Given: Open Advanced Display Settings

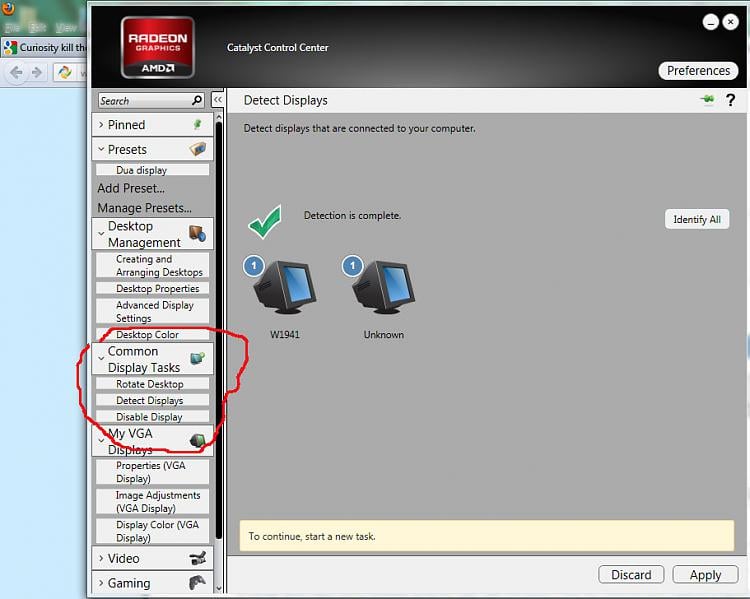Looking at the screenshot, I should [153, 311].
